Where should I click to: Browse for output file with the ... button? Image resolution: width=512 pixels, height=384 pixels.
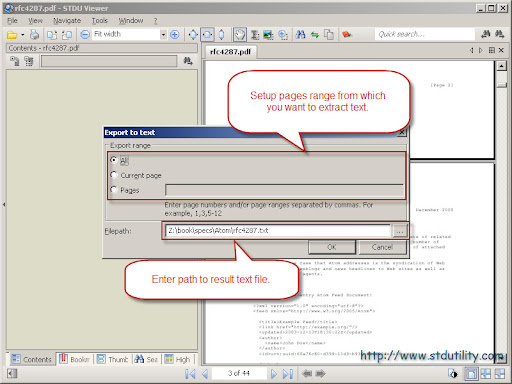point(400,231)
